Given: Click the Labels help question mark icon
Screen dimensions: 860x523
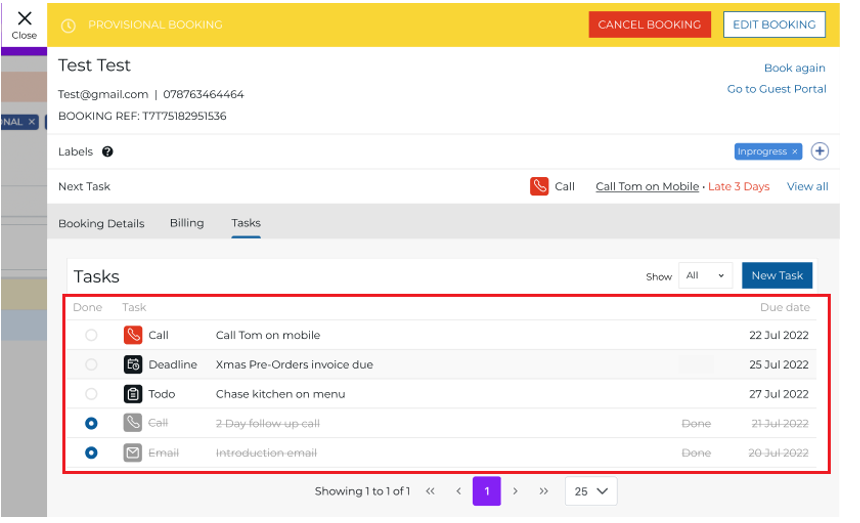Looking at the screenshot, I should (x=107, y=152).
